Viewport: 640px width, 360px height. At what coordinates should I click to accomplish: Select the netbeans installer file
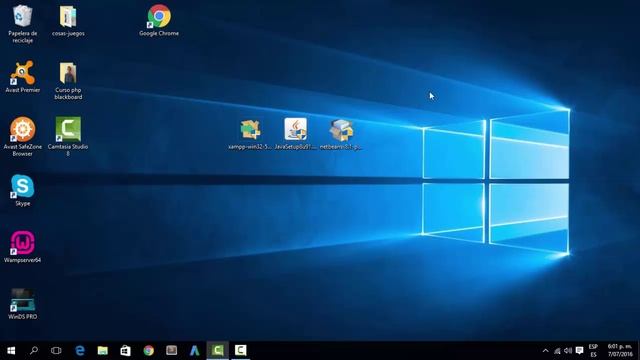tap(341, 134)
